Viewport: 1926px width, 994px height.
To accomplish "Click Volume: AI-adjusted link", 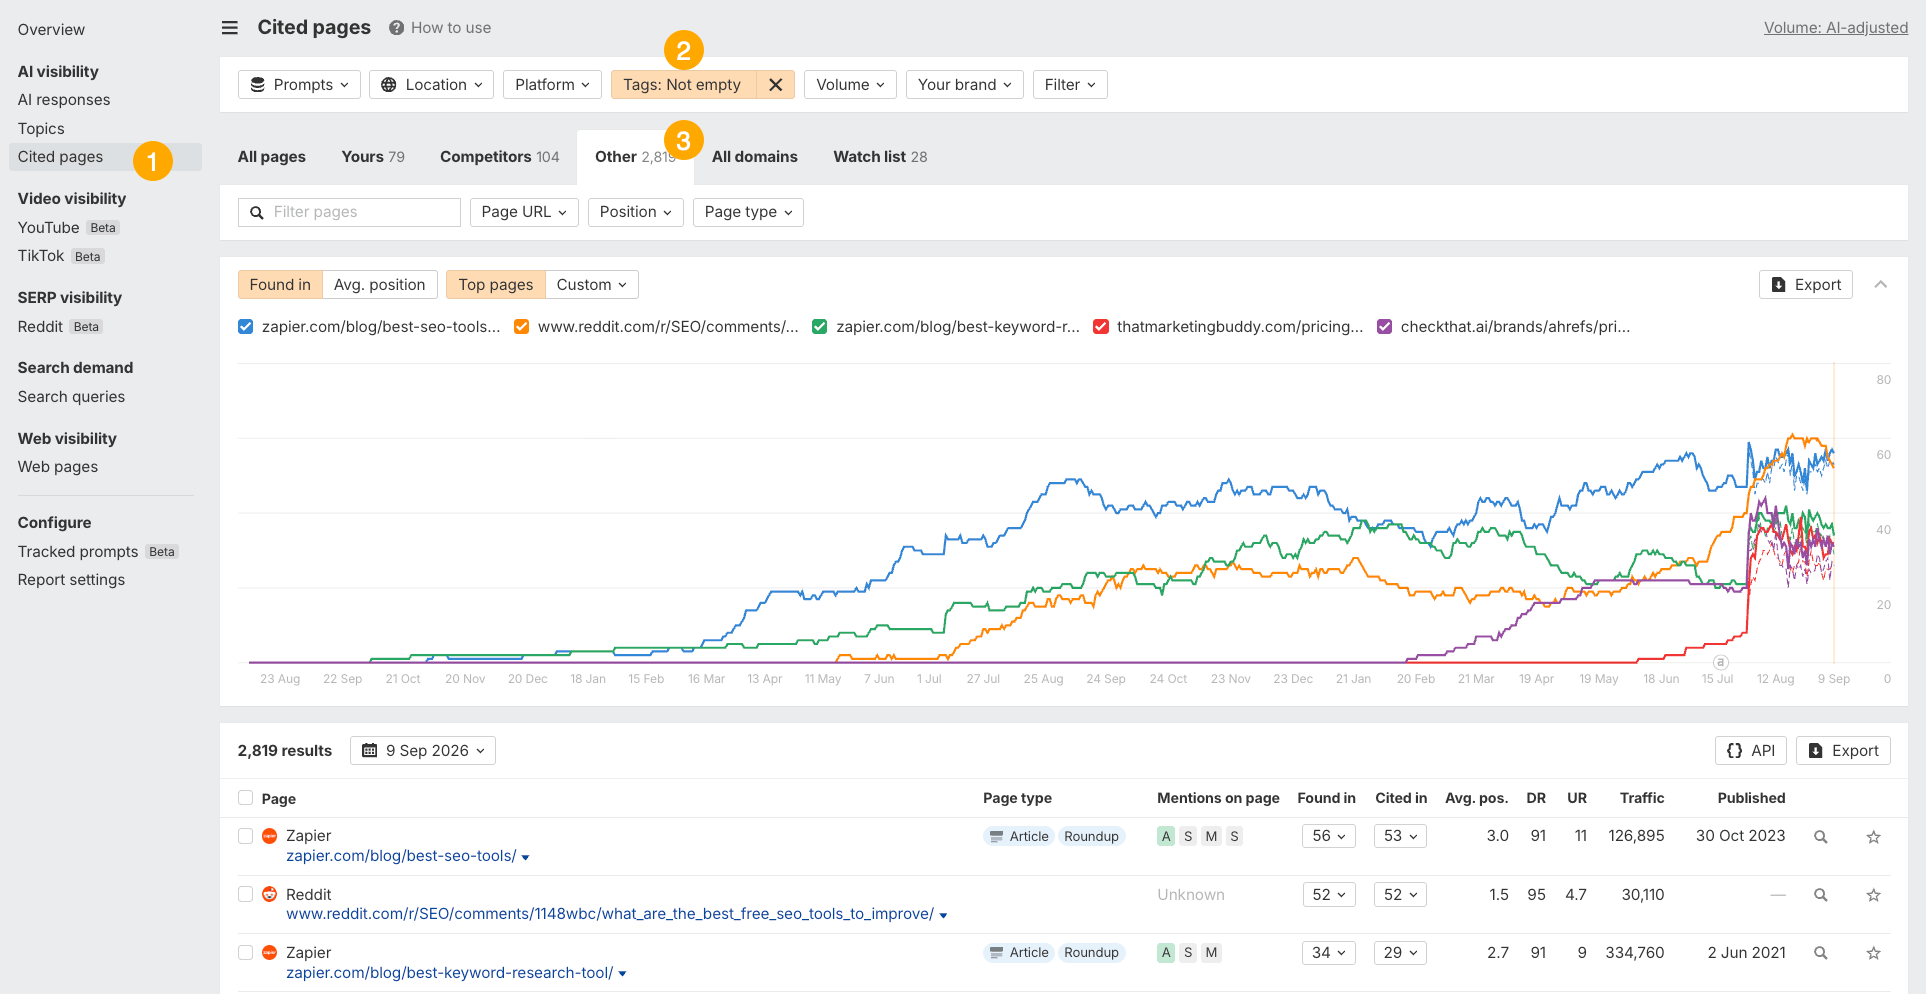I will pos(1836,28).
